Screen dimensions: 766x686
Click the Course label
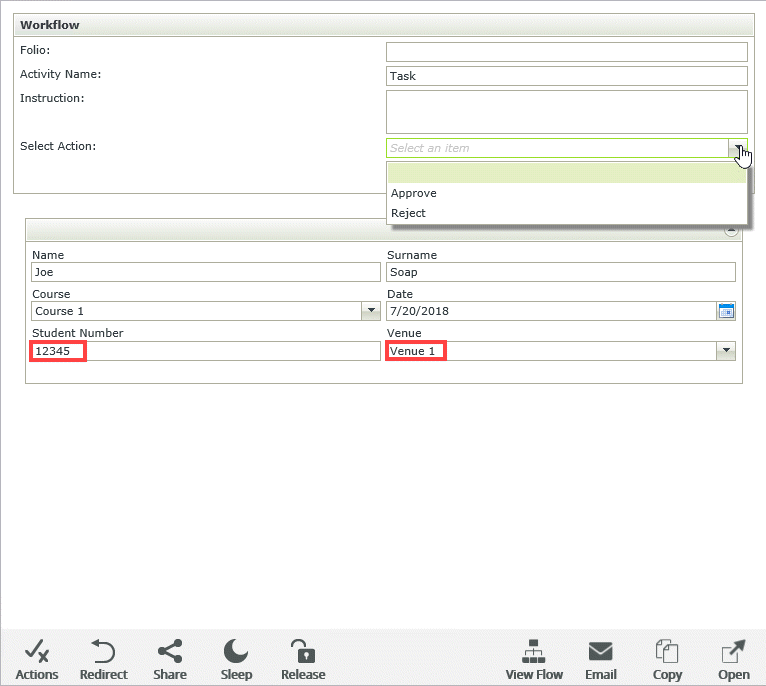pyautogui.click(x=51, y=294)
